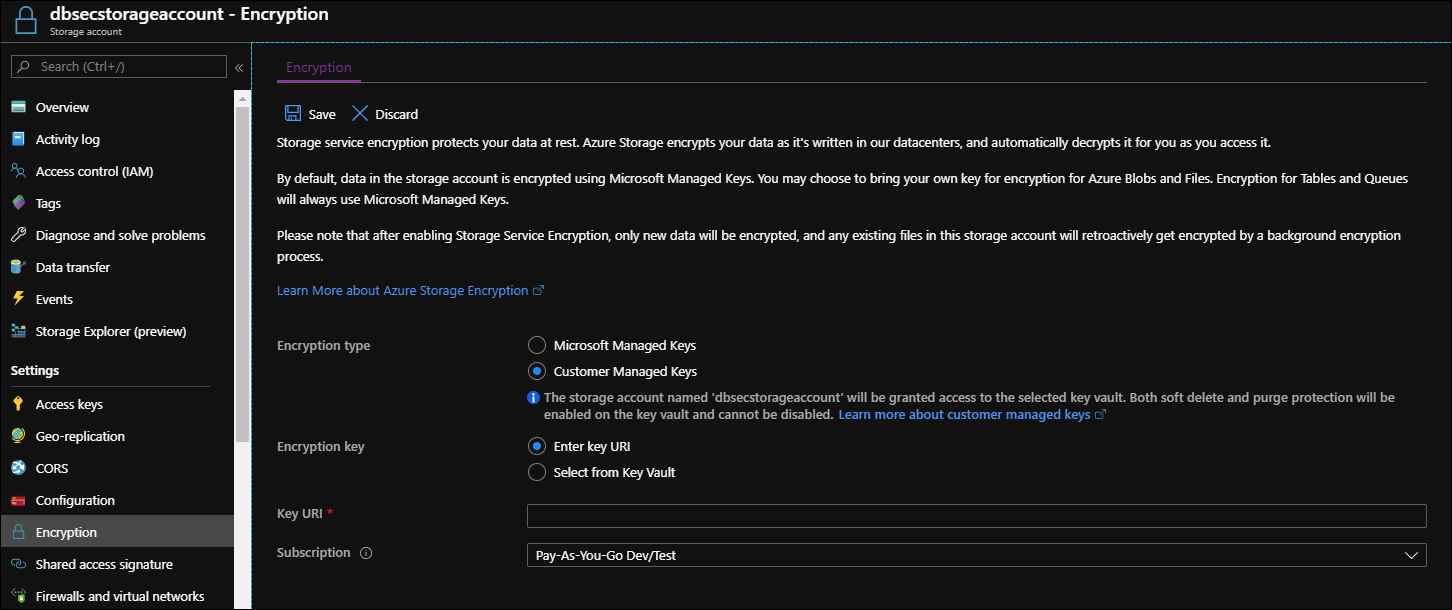Open the Subscription dropdown
1452x610 pixels.
pyautogui.click(x=976, y=555)
